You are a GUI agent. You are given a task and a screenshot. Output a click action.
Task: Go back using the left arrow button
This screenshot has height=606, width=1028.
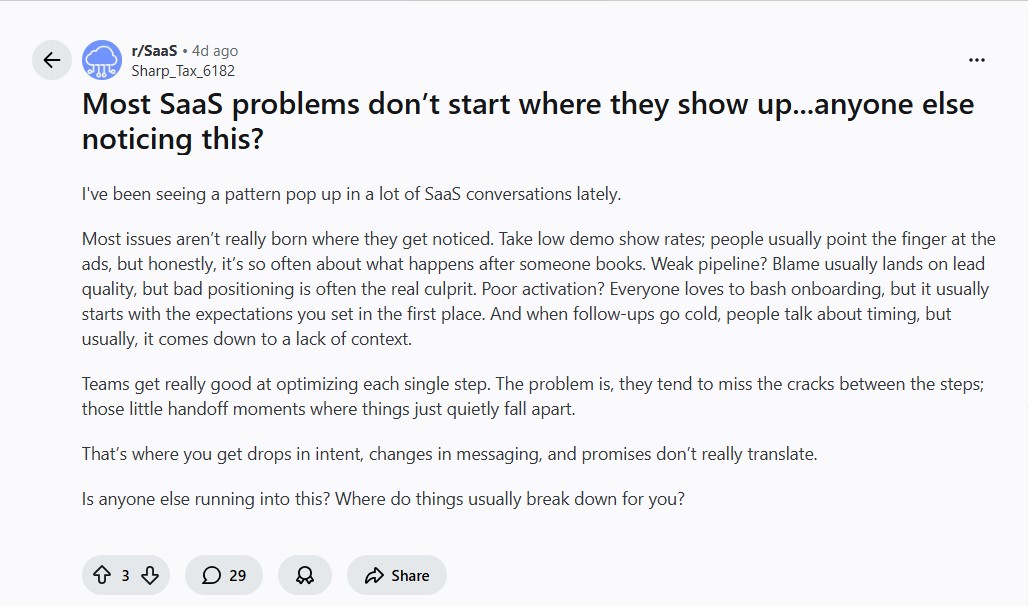coord(52,60)
